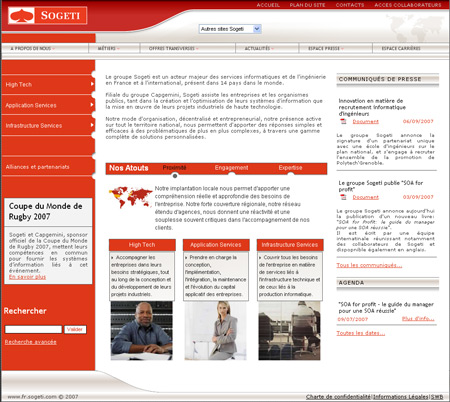Click SWB footer link
Screen dimensions: 450x402
pos(437,397)
